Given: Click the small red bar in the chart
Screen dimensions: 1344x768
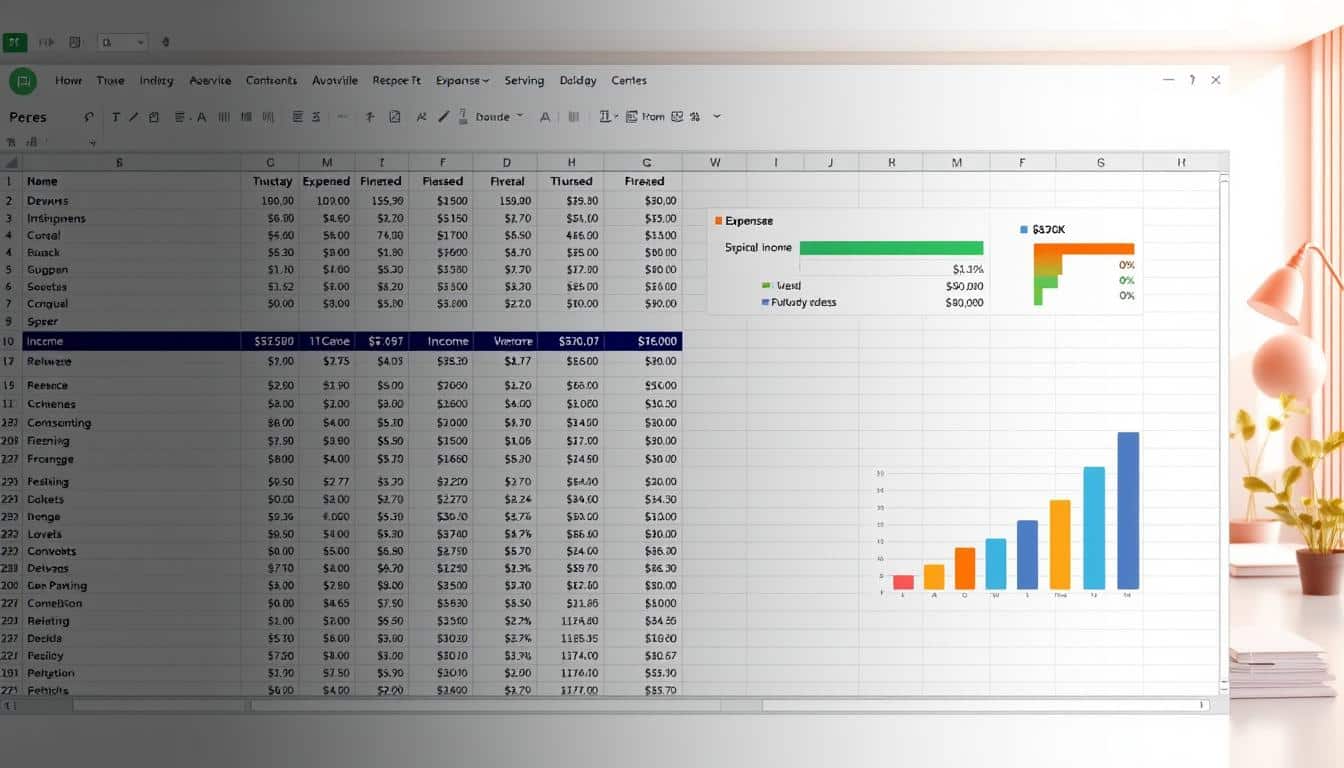Looking at the screenshot, I should [903, 582].
